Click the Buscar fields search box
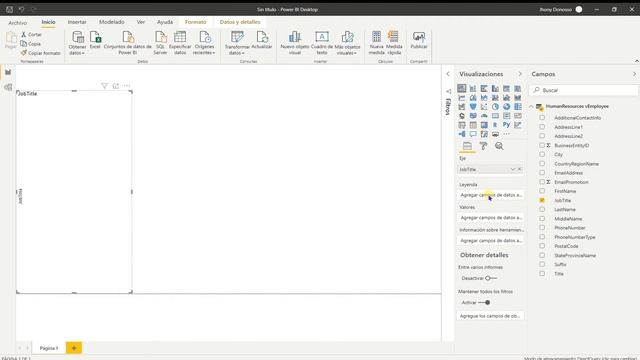Screen dimensions: 640x360 coord(583,90)
